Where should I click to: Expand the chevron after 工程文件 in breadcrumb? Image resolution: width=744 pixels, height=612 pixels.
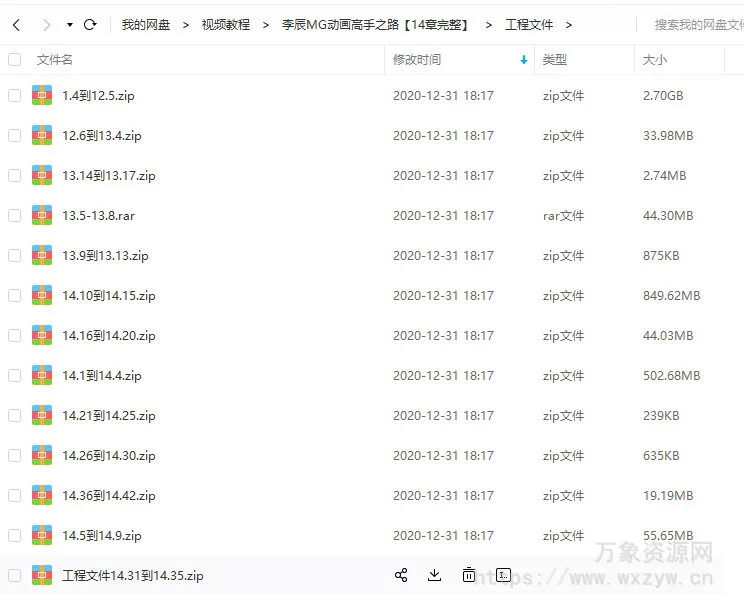click(x=569, y=24)
